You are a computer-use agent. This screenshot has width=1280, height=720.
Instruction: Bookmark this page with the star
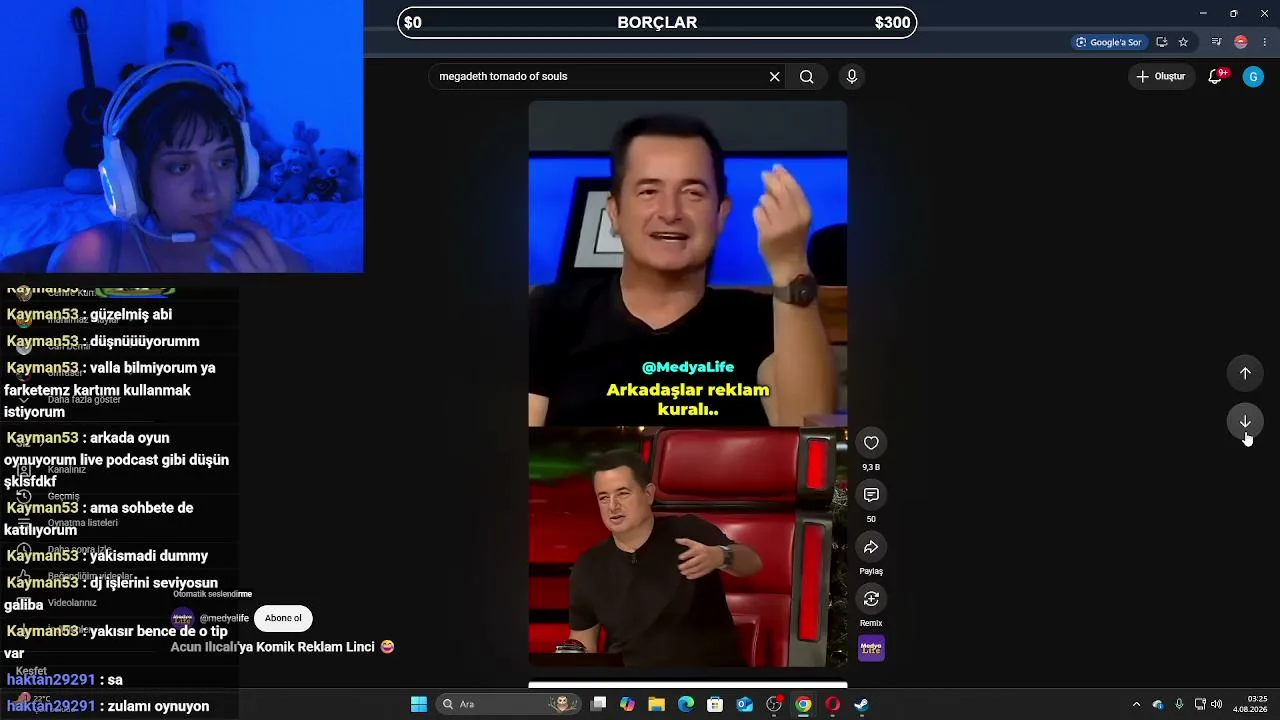point(1183,42)
